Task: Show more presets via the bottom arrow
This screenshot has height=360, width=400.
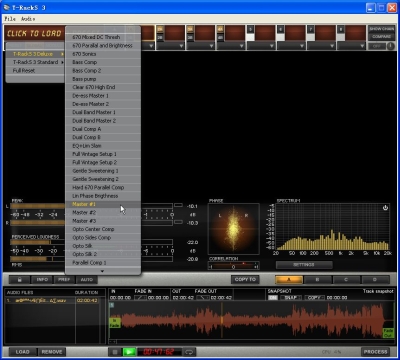Action: (x=103, y=271)
